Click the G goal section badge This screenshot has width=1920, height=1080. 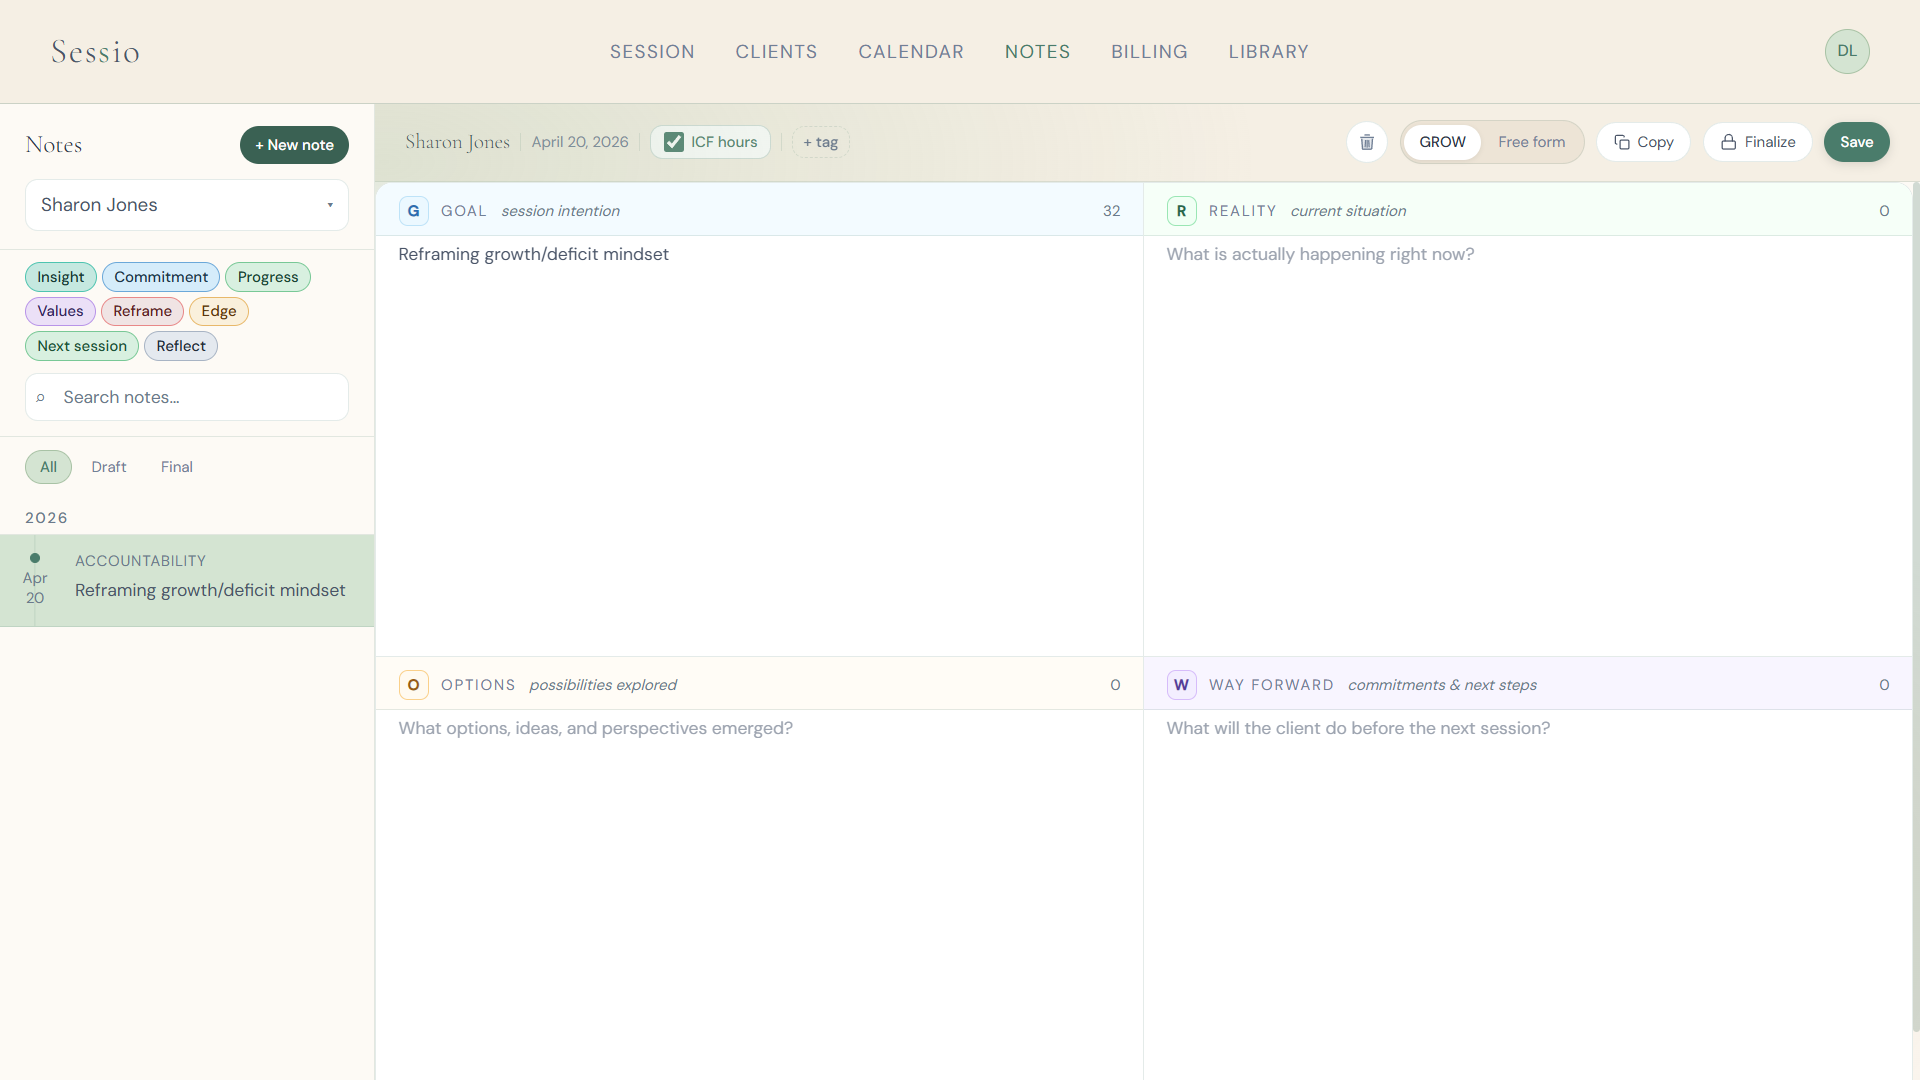413,211
